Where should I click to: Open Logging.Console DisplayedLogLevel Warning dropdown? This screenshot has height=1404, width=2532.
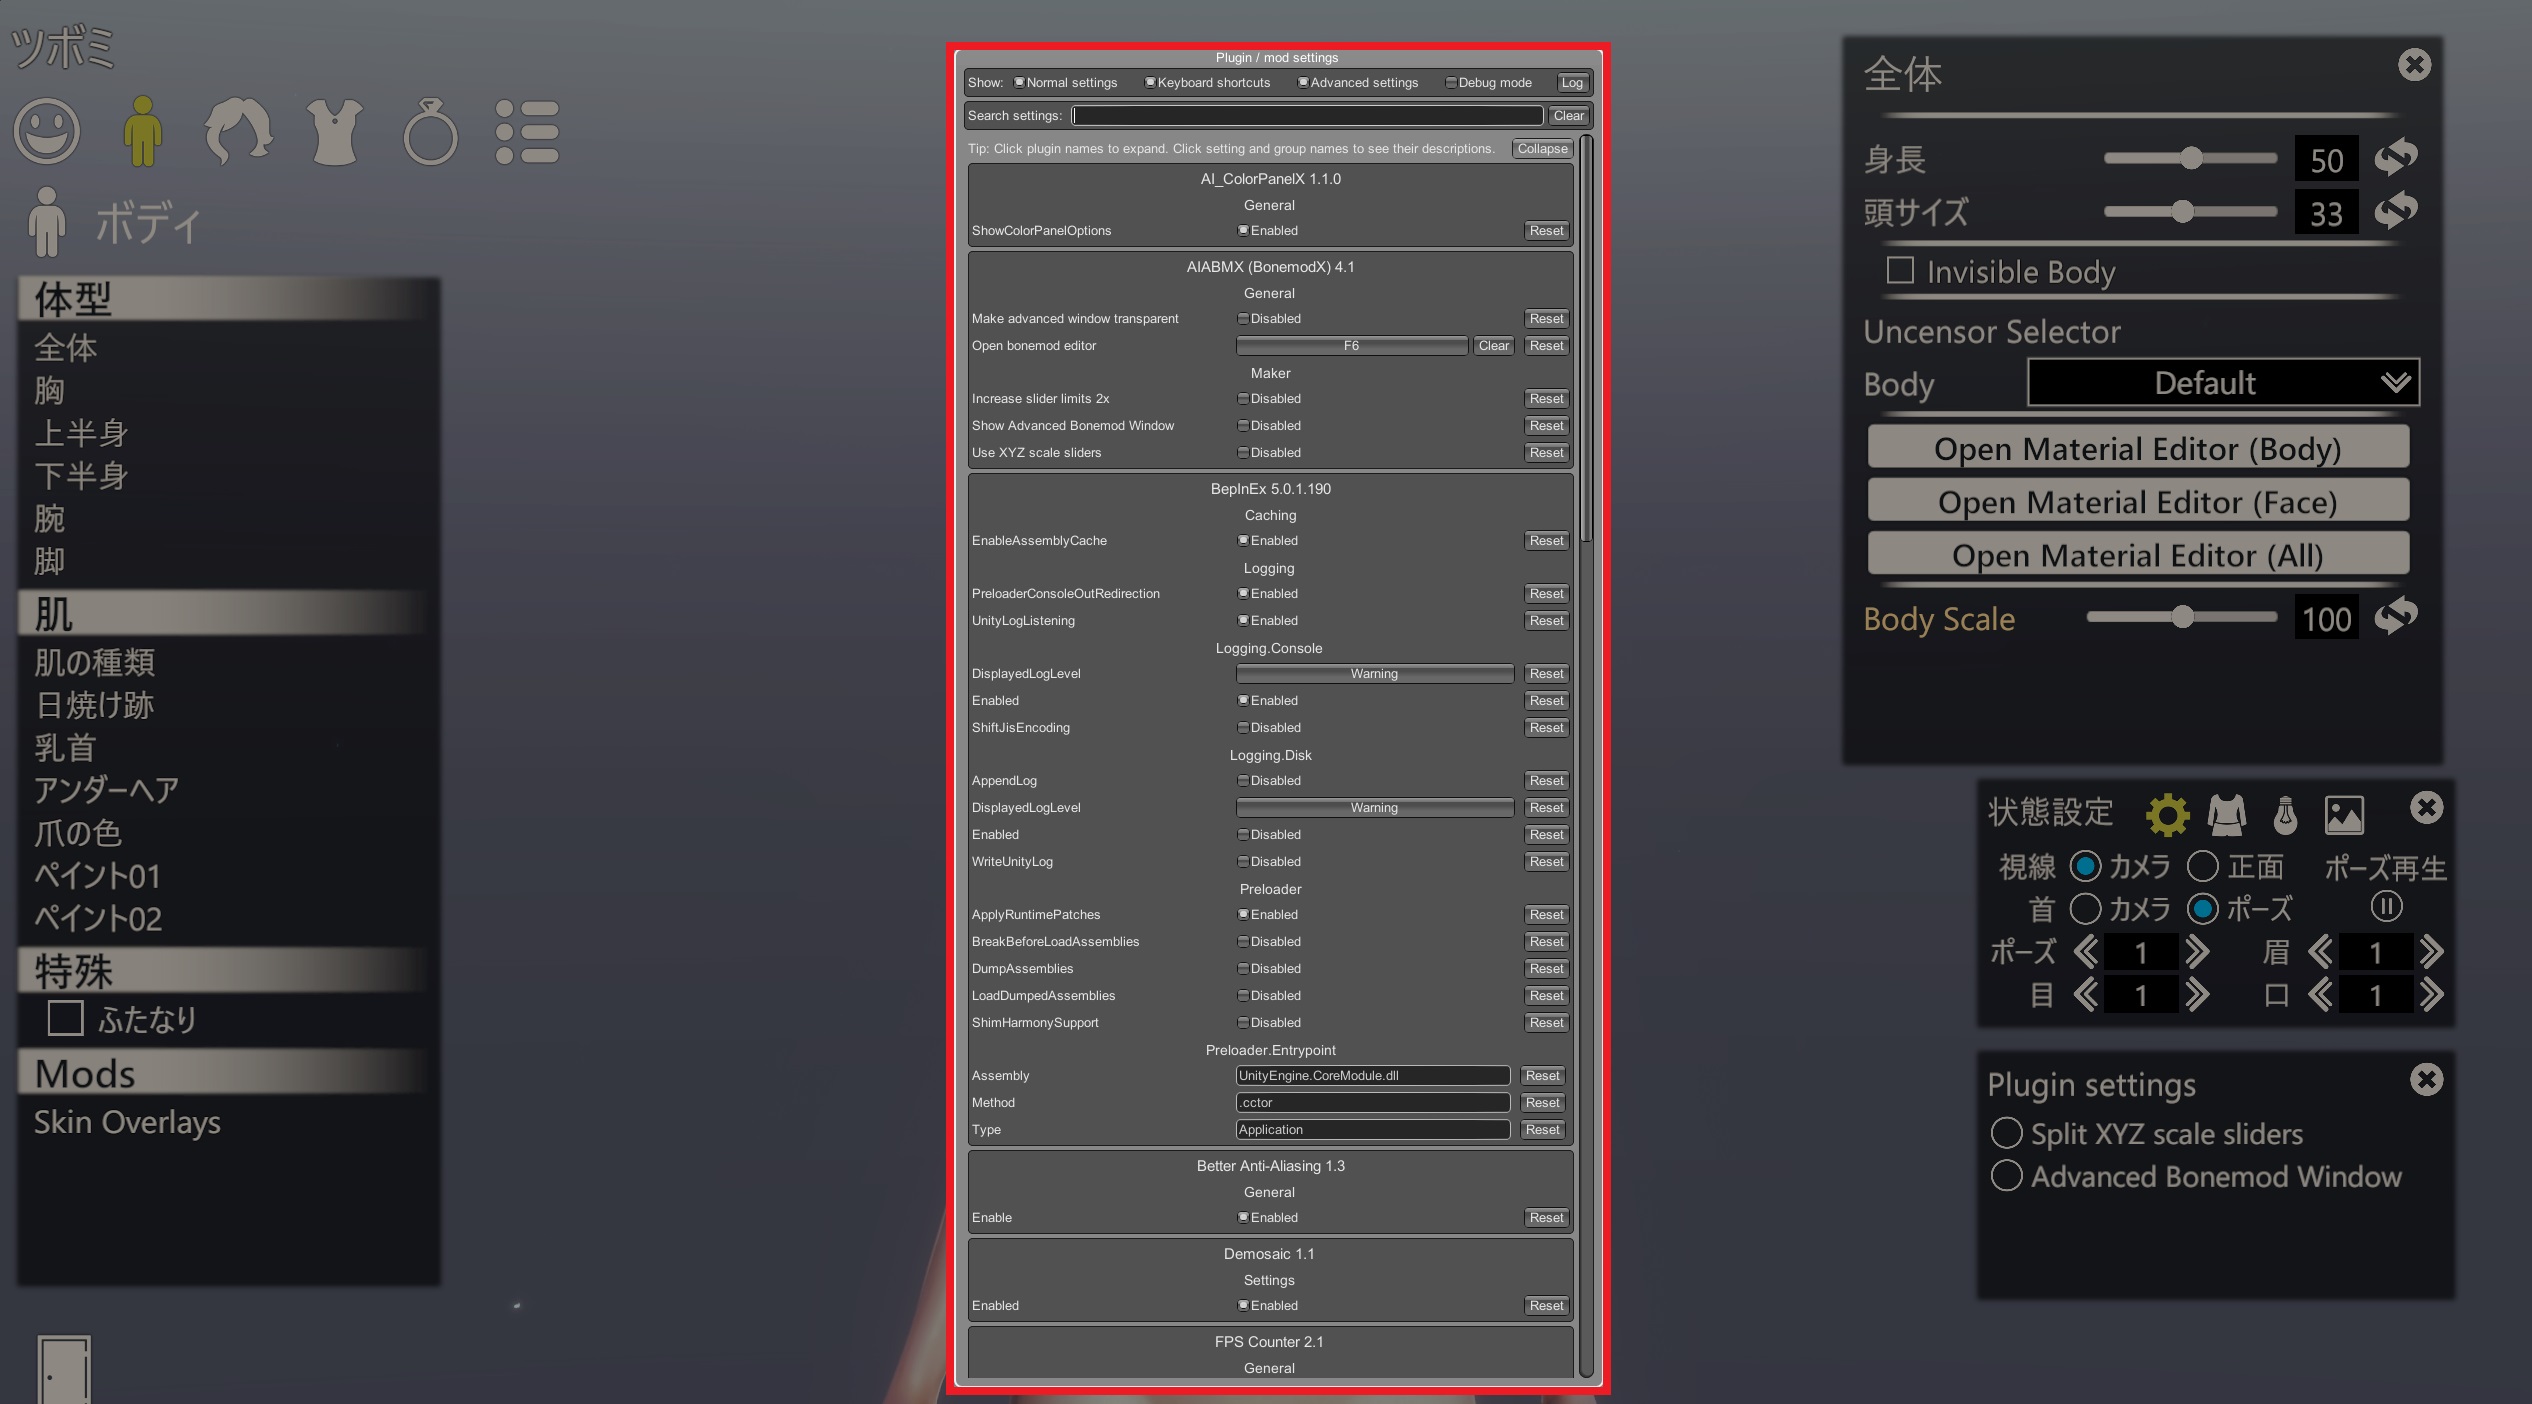click(1374, 673)
